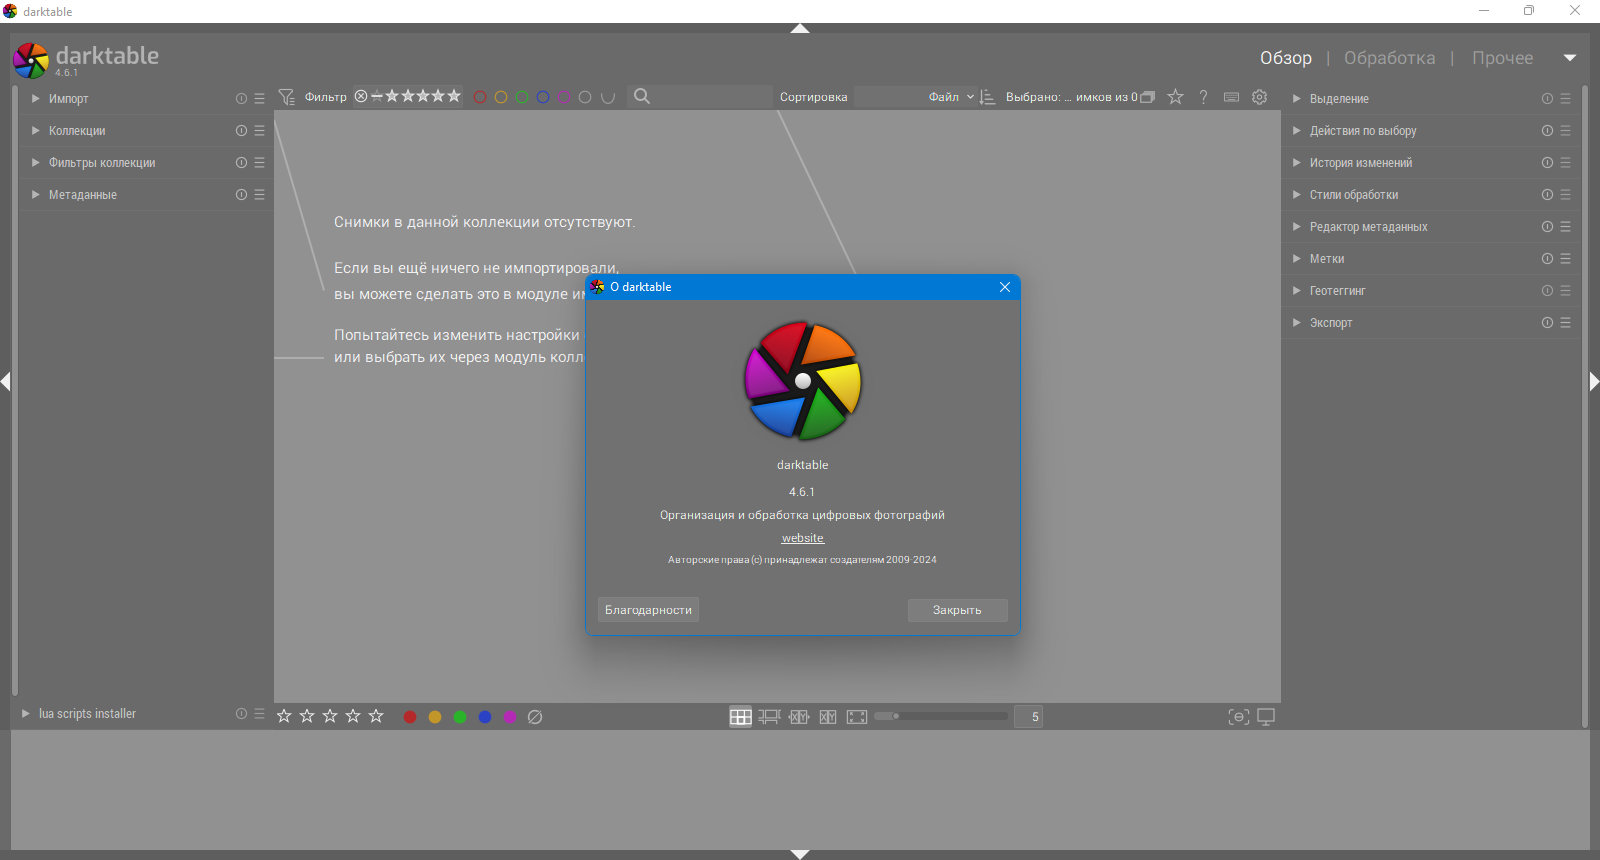Click the reverse sort order icon

click(987, 97)
